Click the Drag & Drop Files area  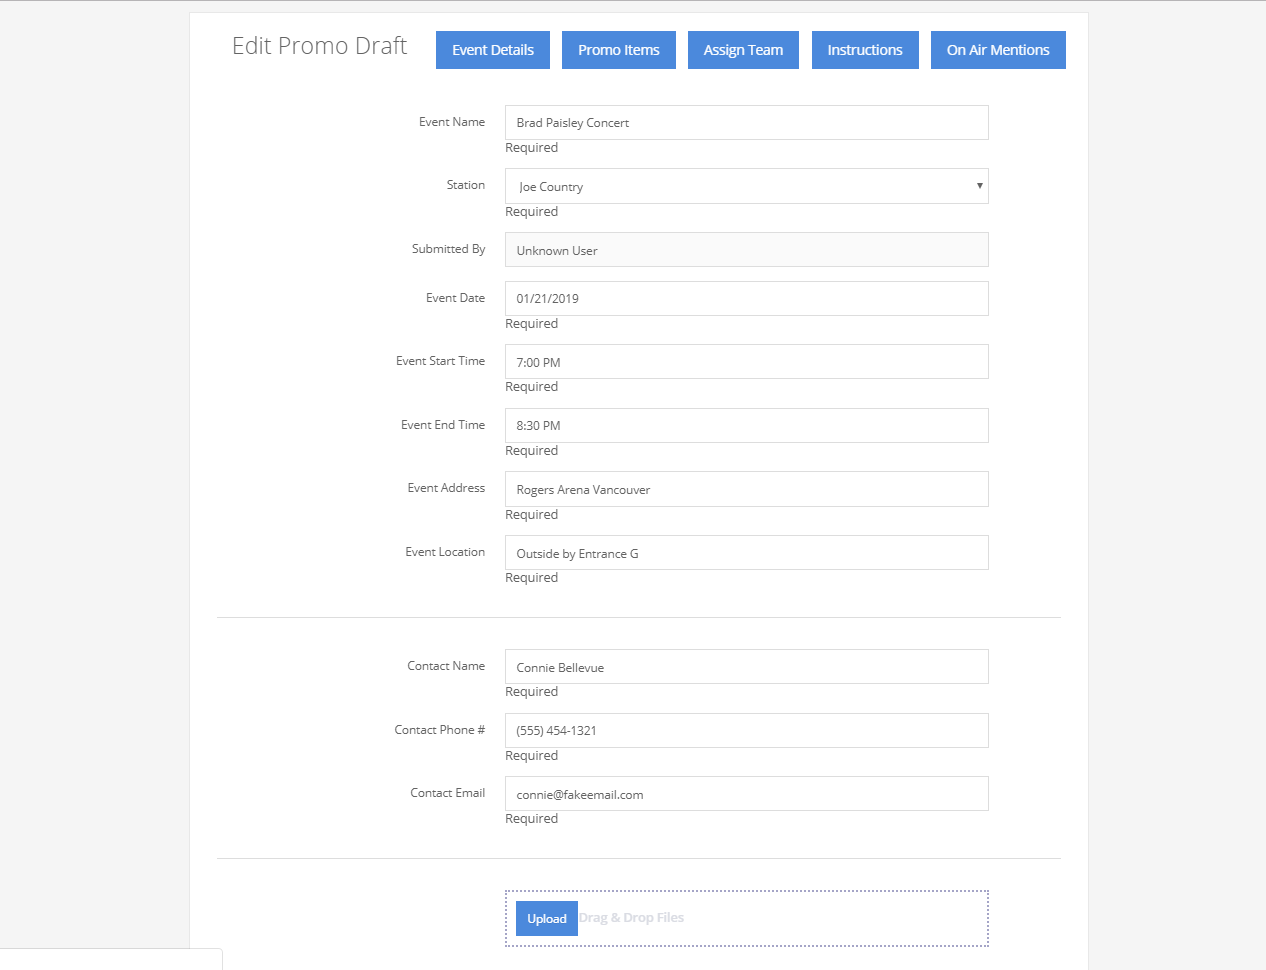point(780,918)
